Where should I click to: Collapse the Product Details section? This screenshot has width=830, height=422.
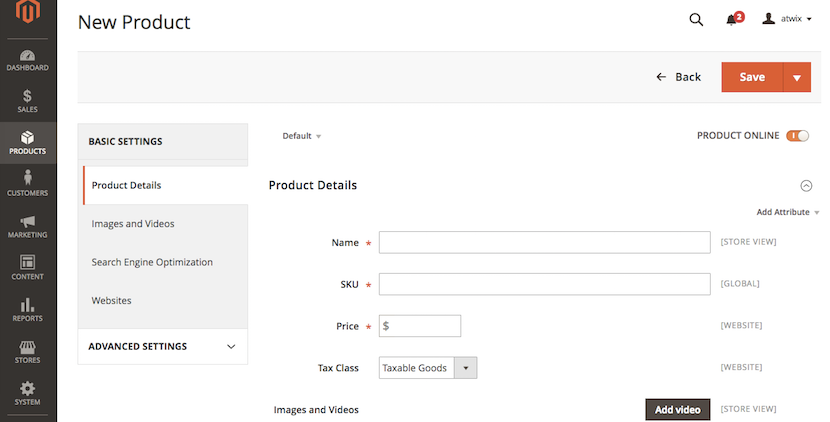coord(806,185)
